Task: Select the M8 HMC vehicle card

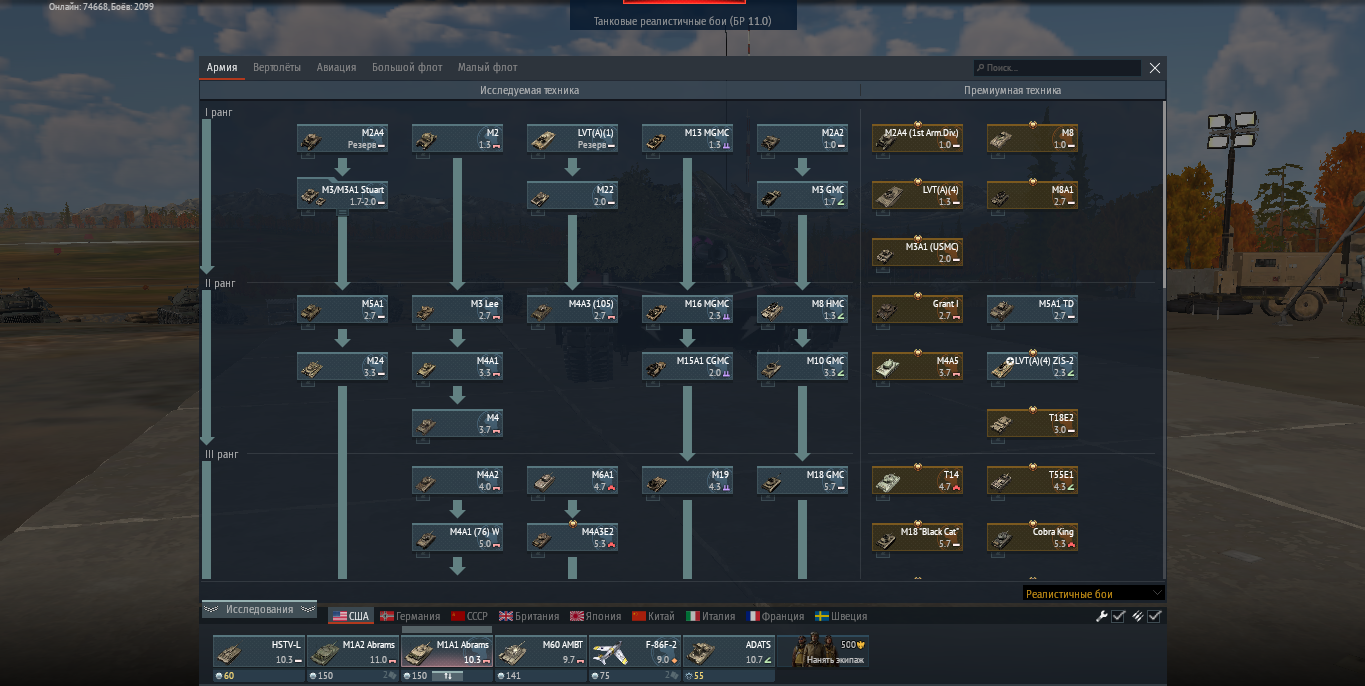Action: click(802, 309)
